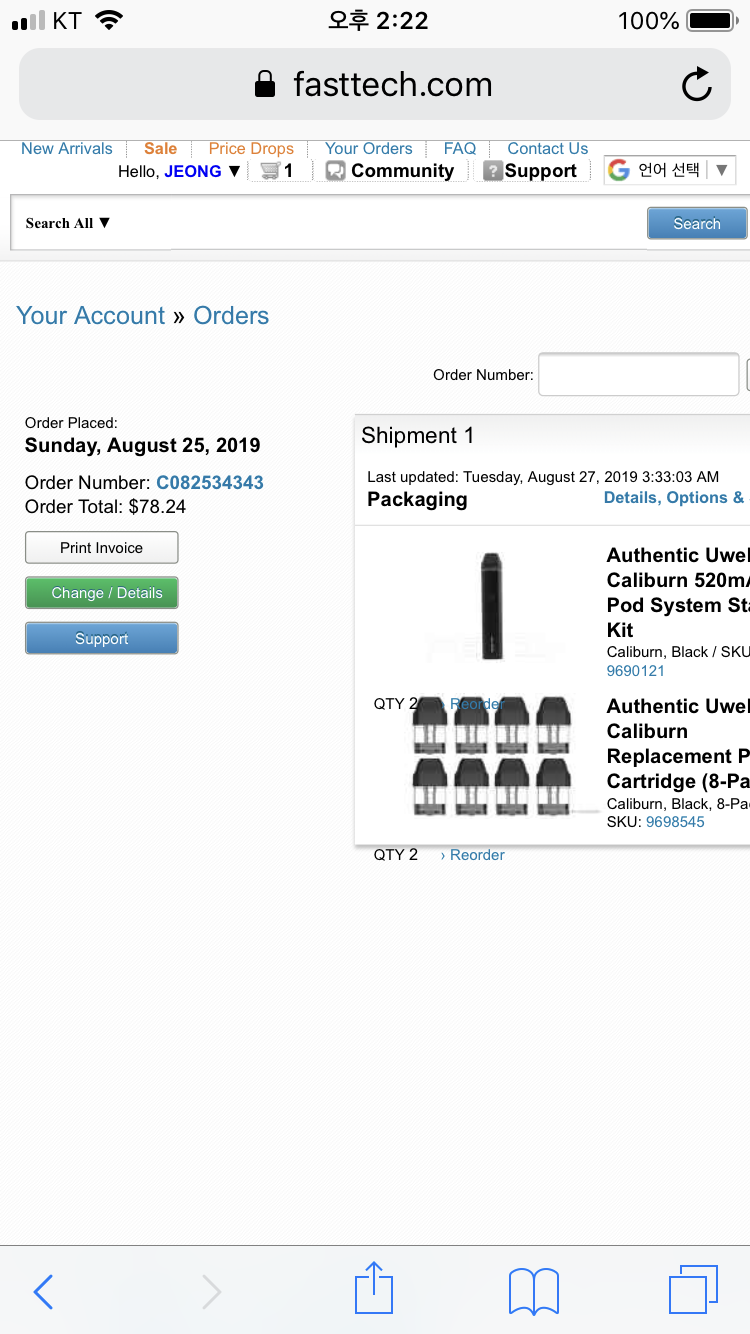Click the green Change / Details button
750x1334 pixels.
click(x=102, y=593)
